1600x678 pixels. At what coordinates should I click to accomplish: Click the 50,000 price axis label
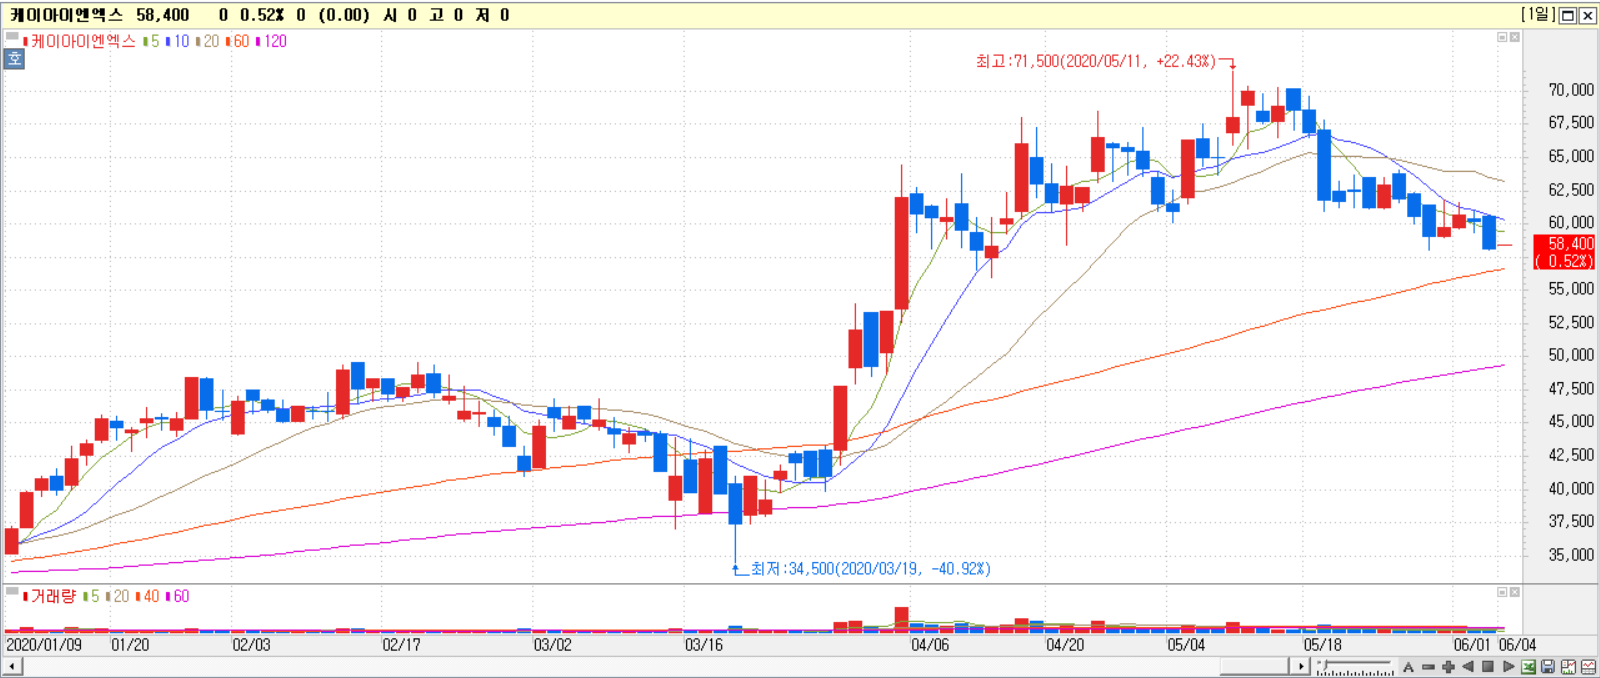(1571, 355)
